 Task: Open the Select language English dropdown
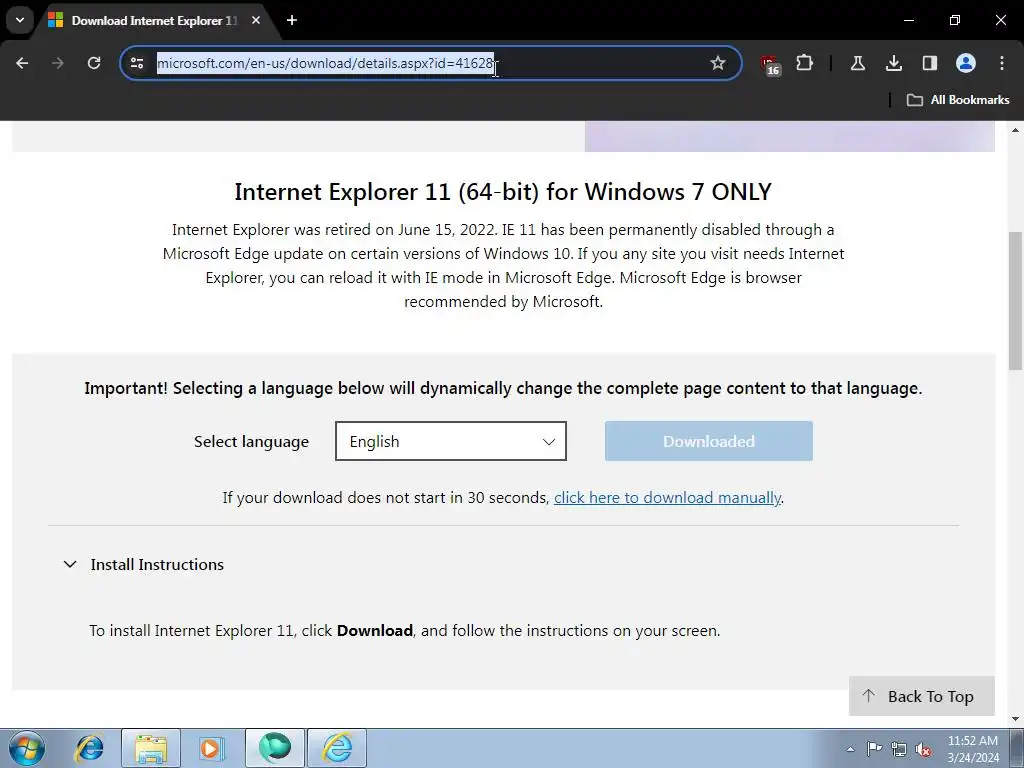point(451,441)
